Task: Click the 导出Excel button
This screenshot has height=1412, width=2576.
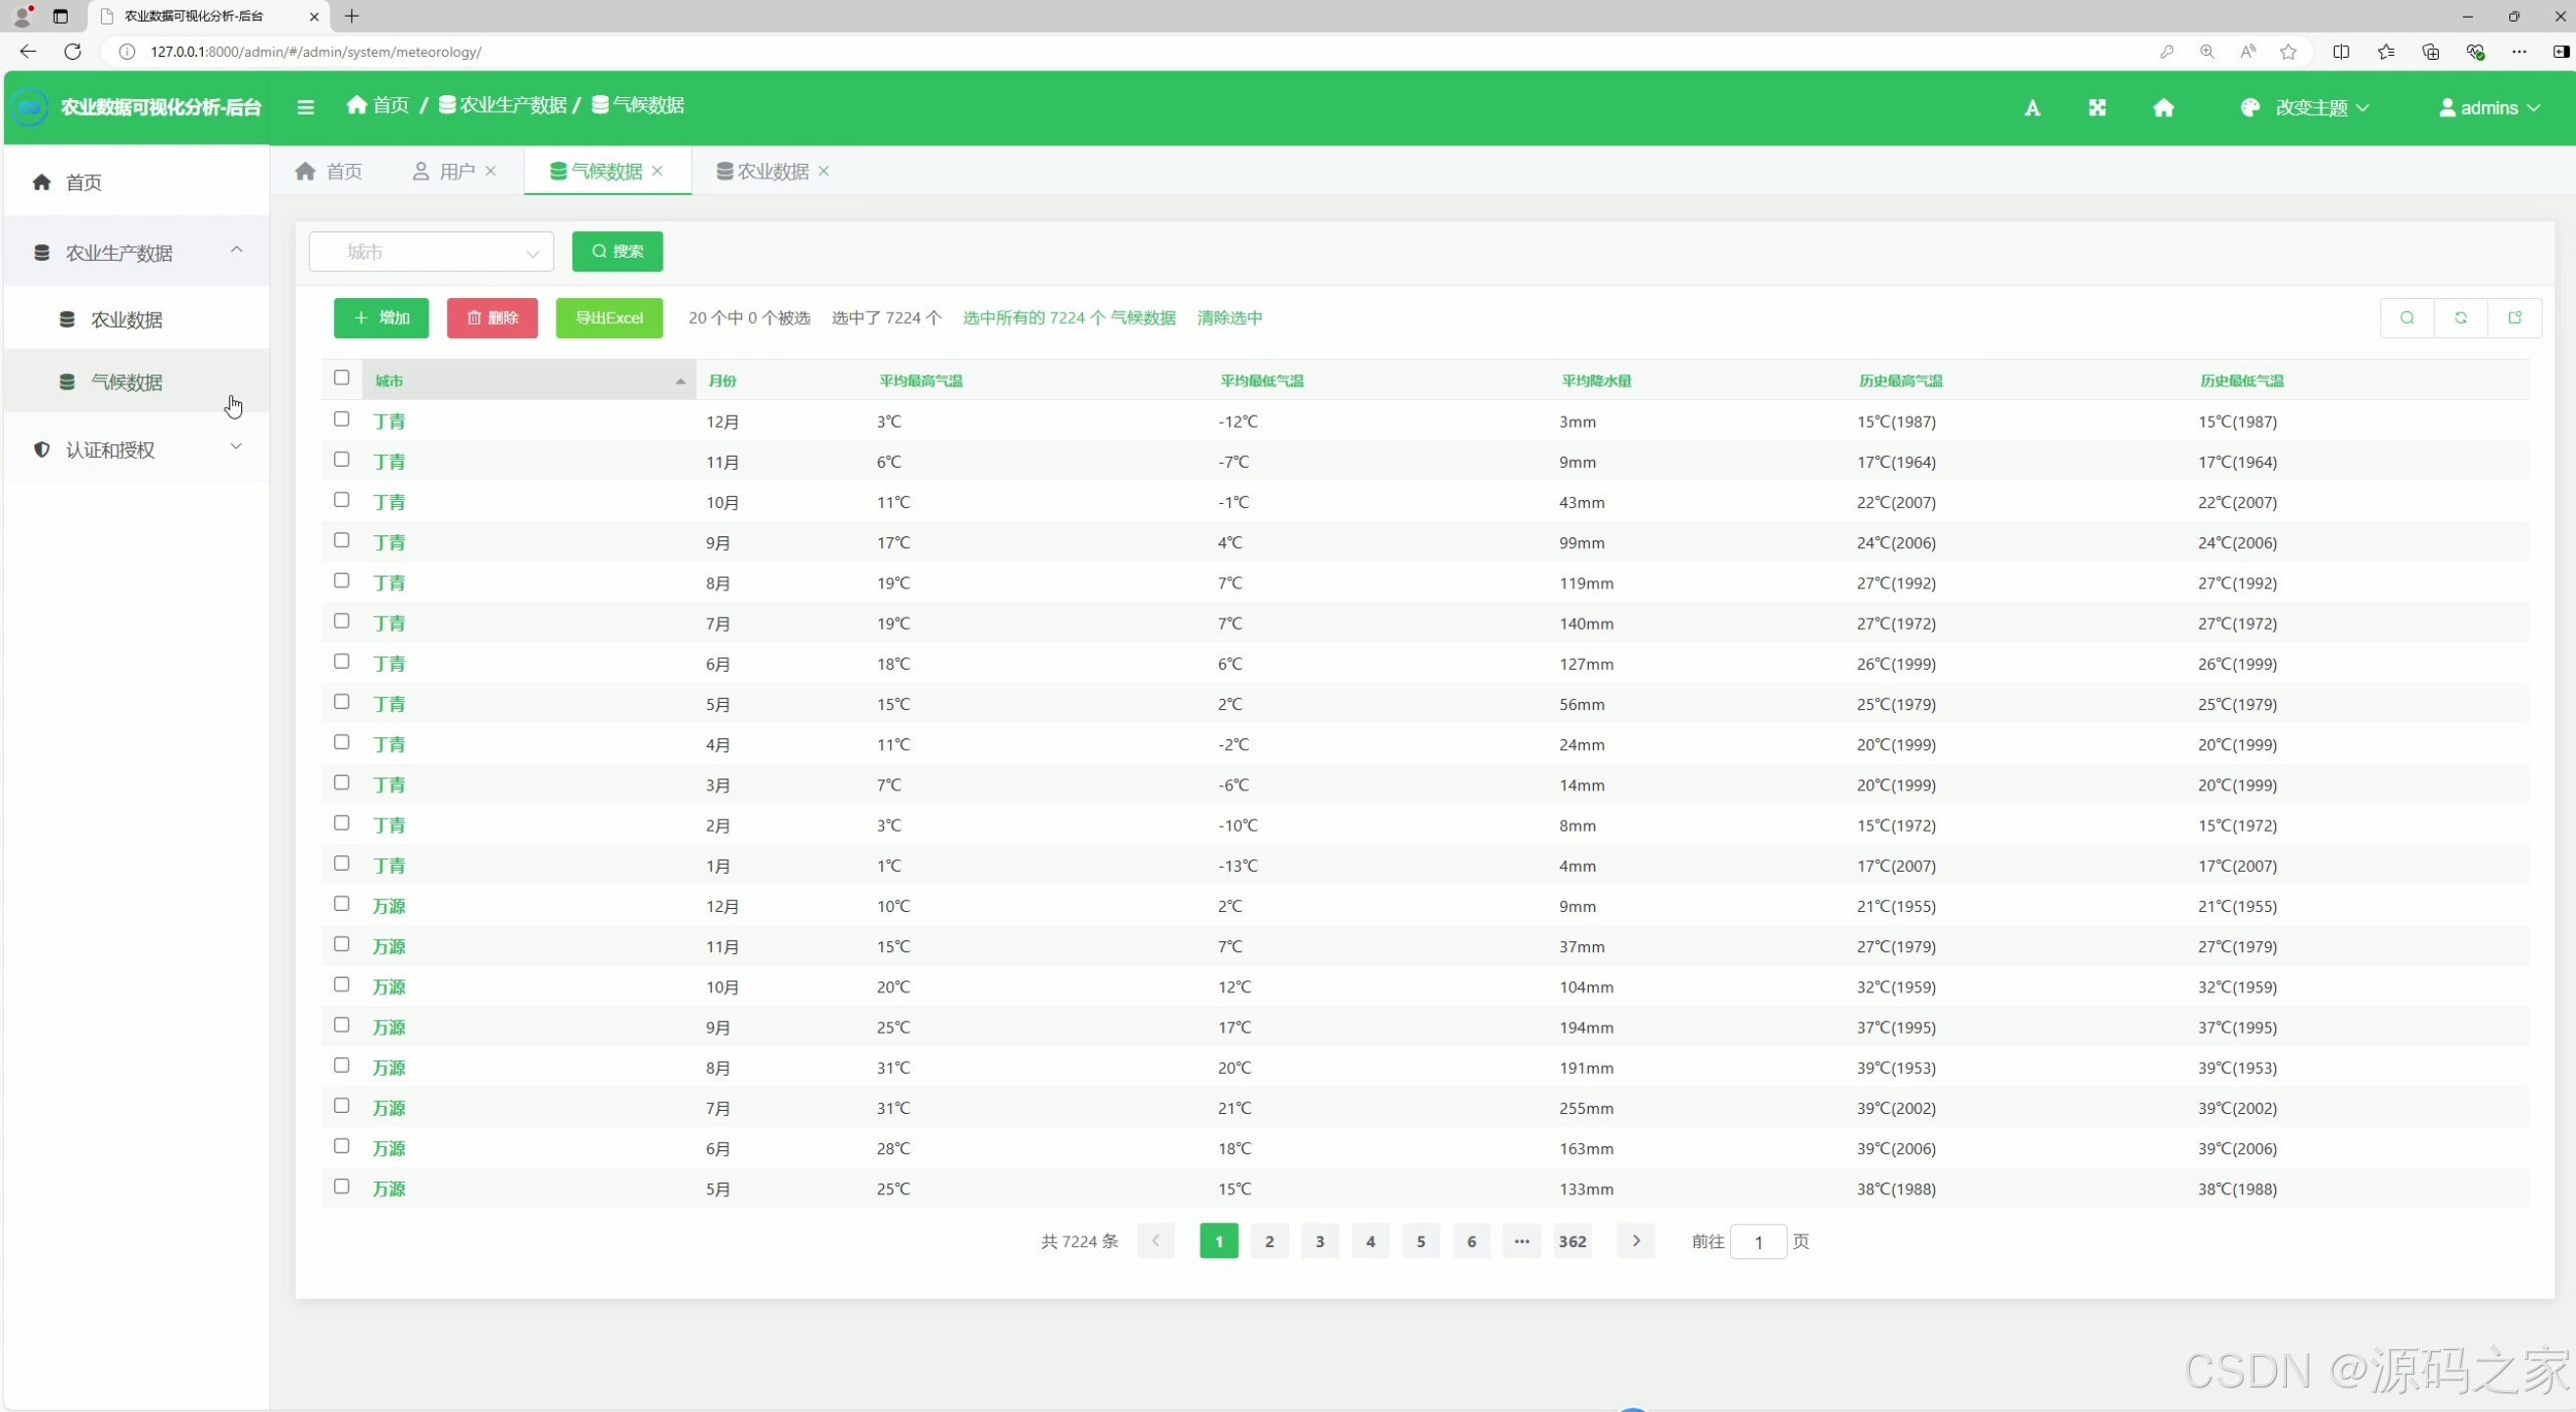Action: [x=609, y=318]
